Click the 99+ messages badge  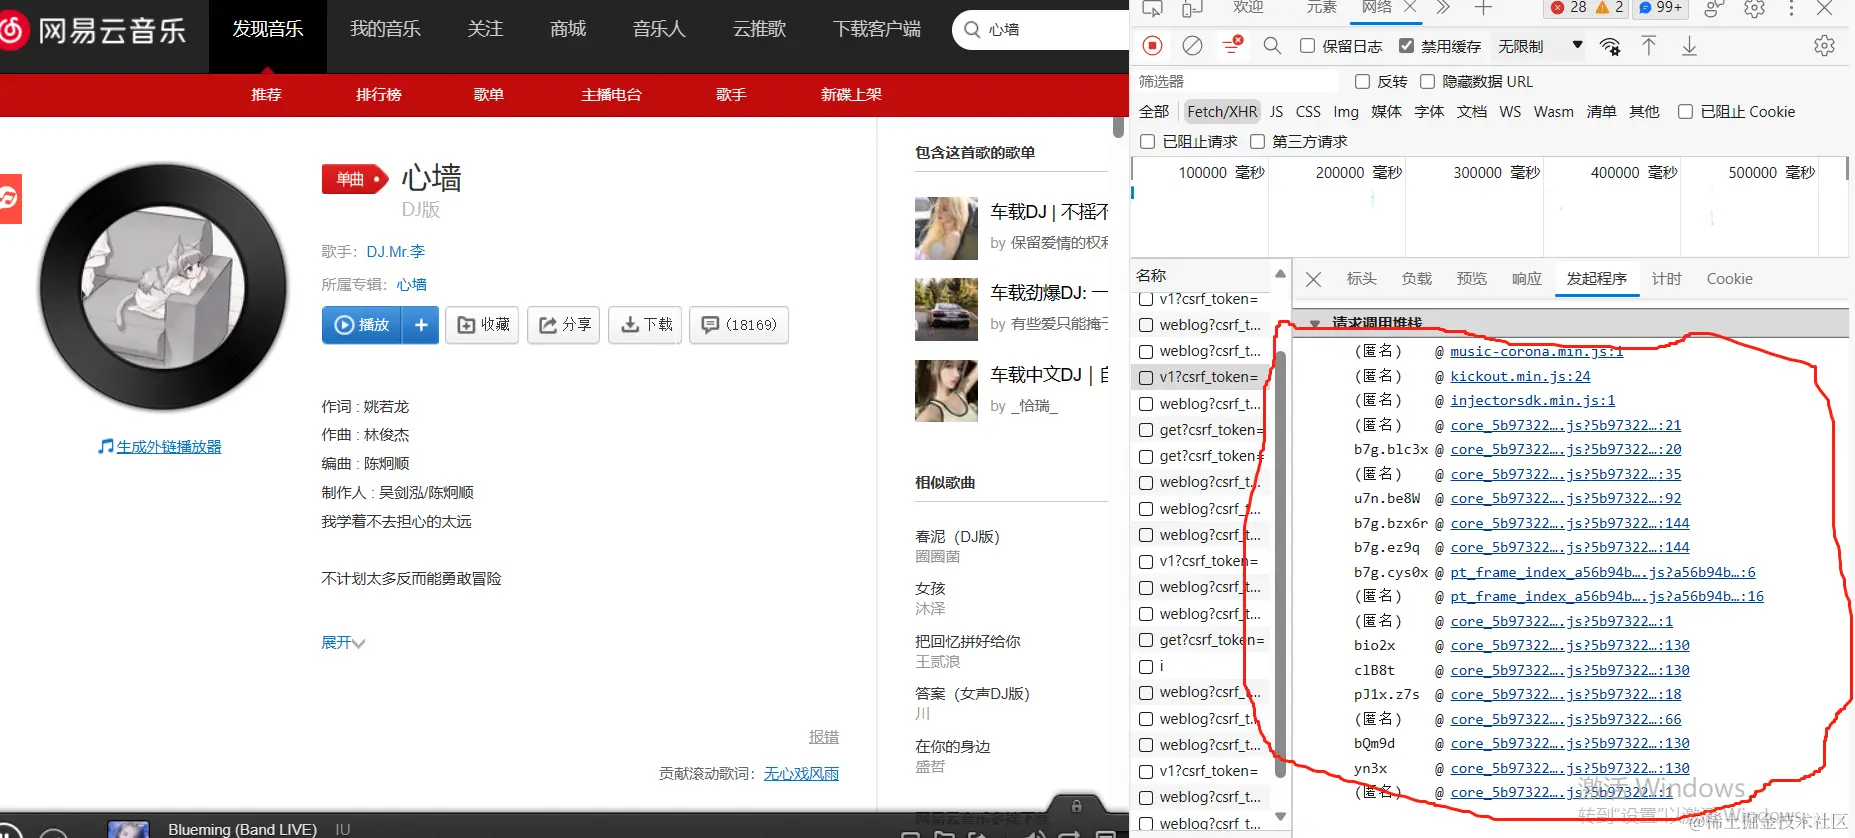(1660, 8)
